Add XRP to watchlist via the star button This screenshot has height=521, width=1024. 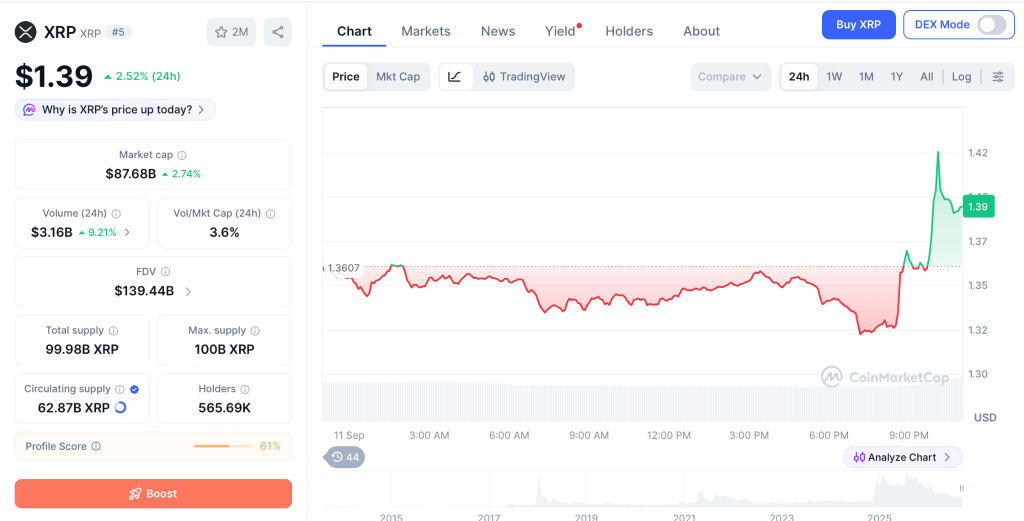click(231, 32)
